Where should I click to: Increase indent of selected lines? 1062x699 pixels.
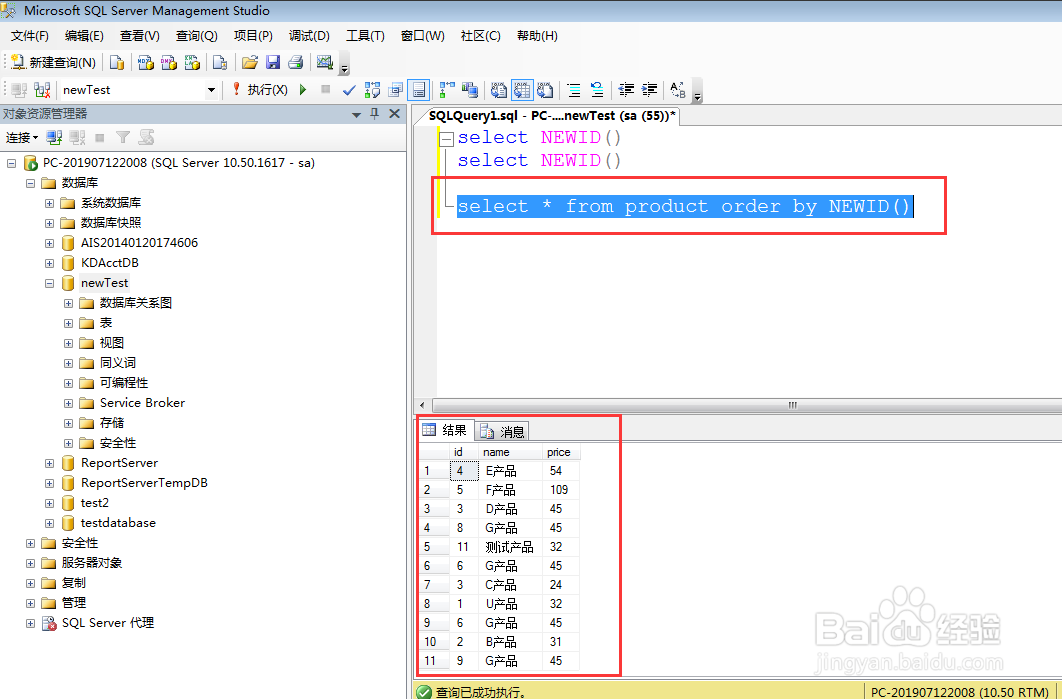(x=649, y=89)
